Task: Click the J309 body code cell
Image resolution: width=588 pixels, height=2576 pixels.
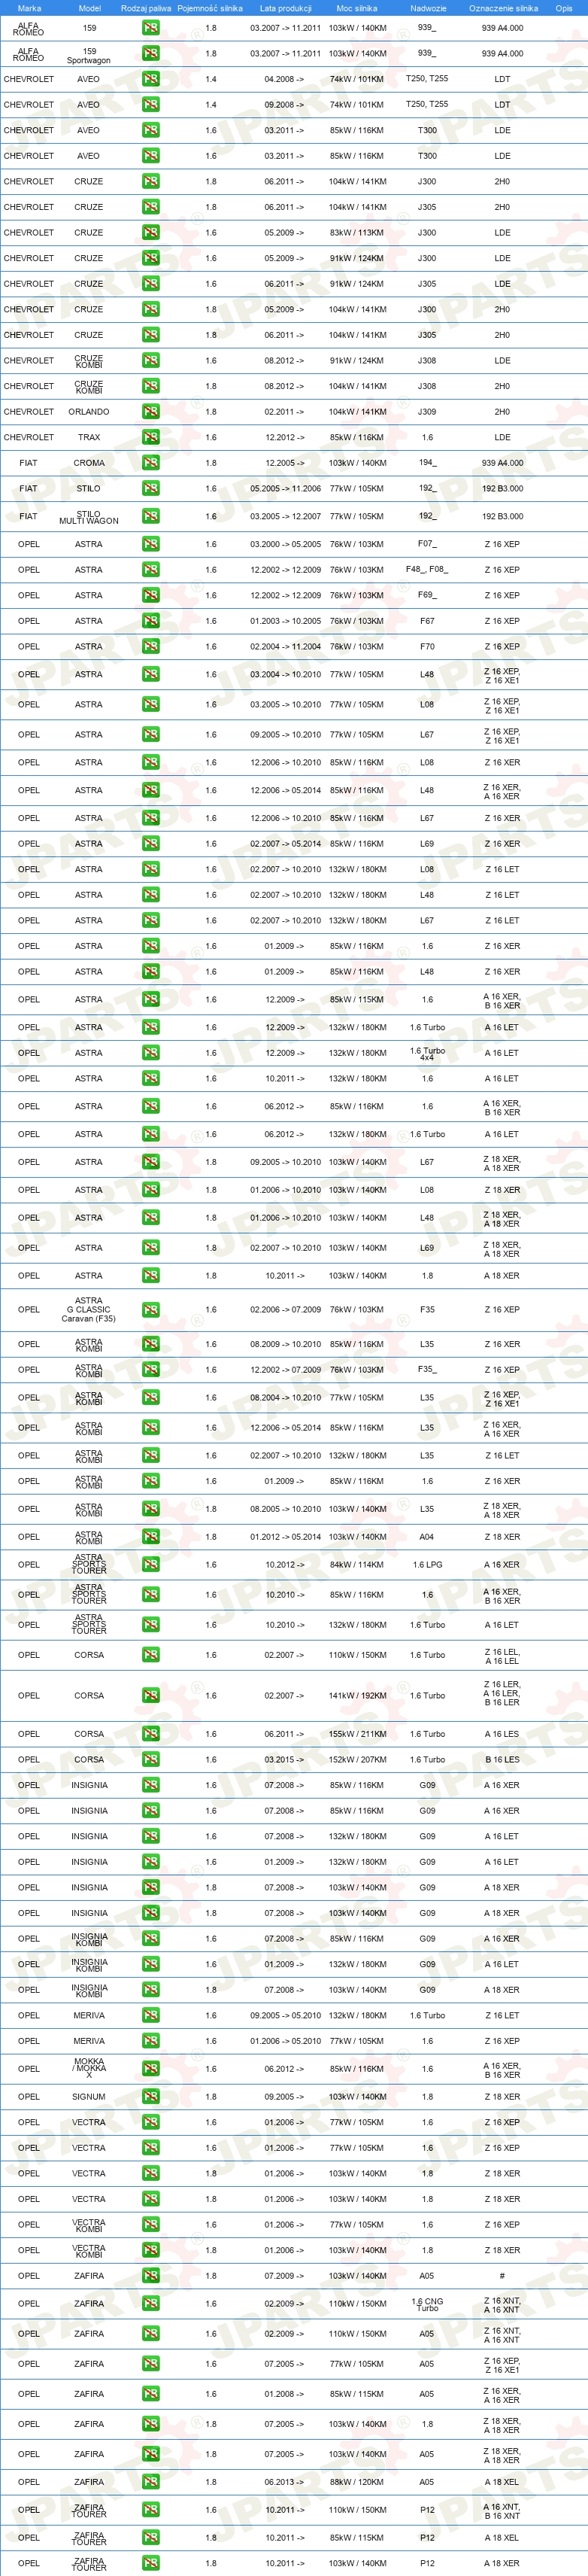Action: (427, 411)
